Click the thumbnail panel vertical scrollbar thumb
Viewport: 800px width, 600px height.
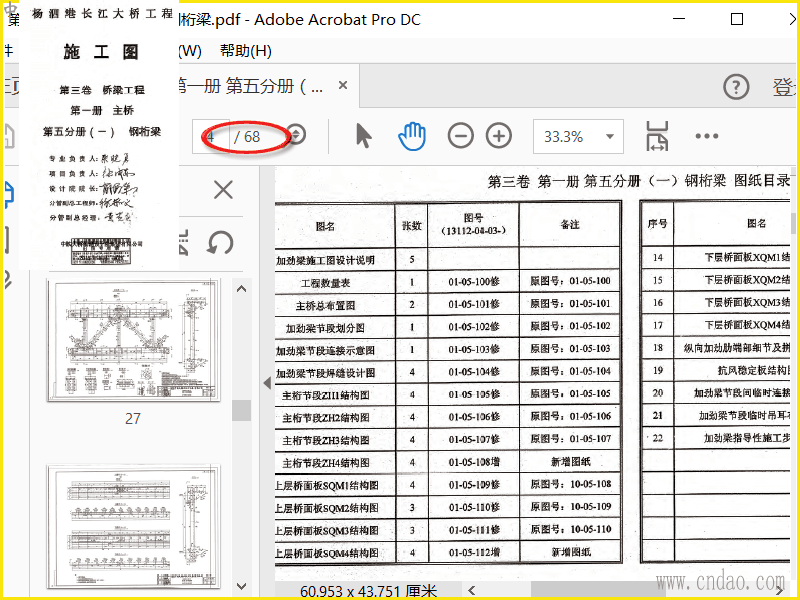tap(241, 410)
